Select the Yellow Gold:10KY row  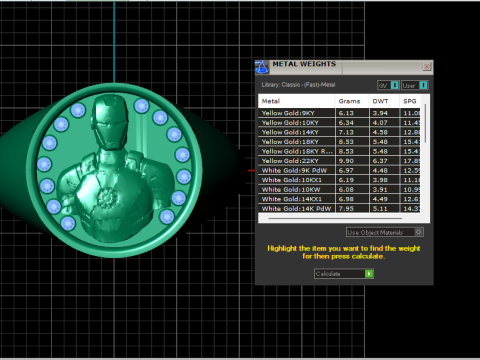[x=339, y=123]
